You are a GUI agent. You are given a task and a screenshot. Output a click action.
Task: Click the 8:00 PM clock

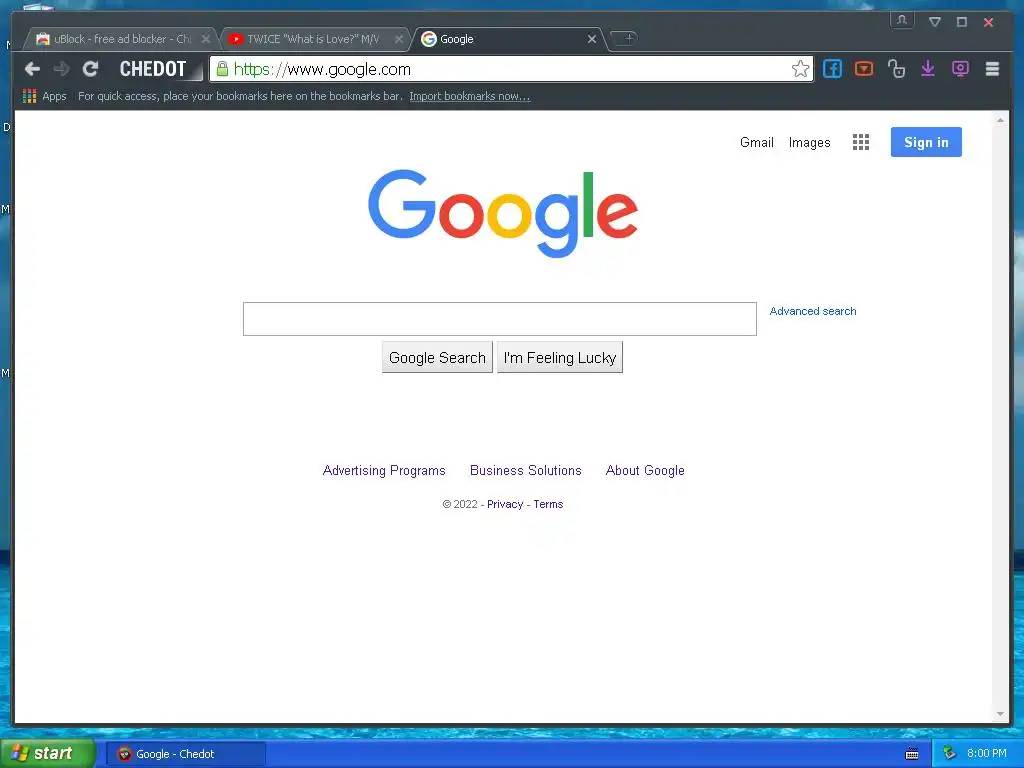click(x=987, y=754)
